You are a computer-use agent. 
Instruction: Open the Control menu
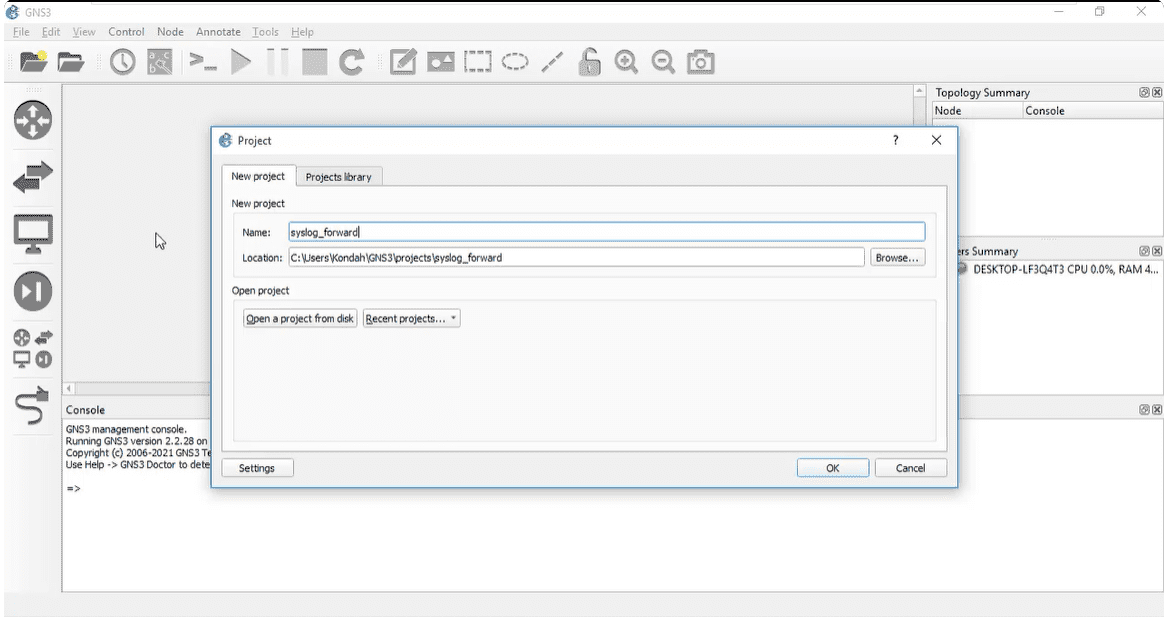click(x=126, y=32)
